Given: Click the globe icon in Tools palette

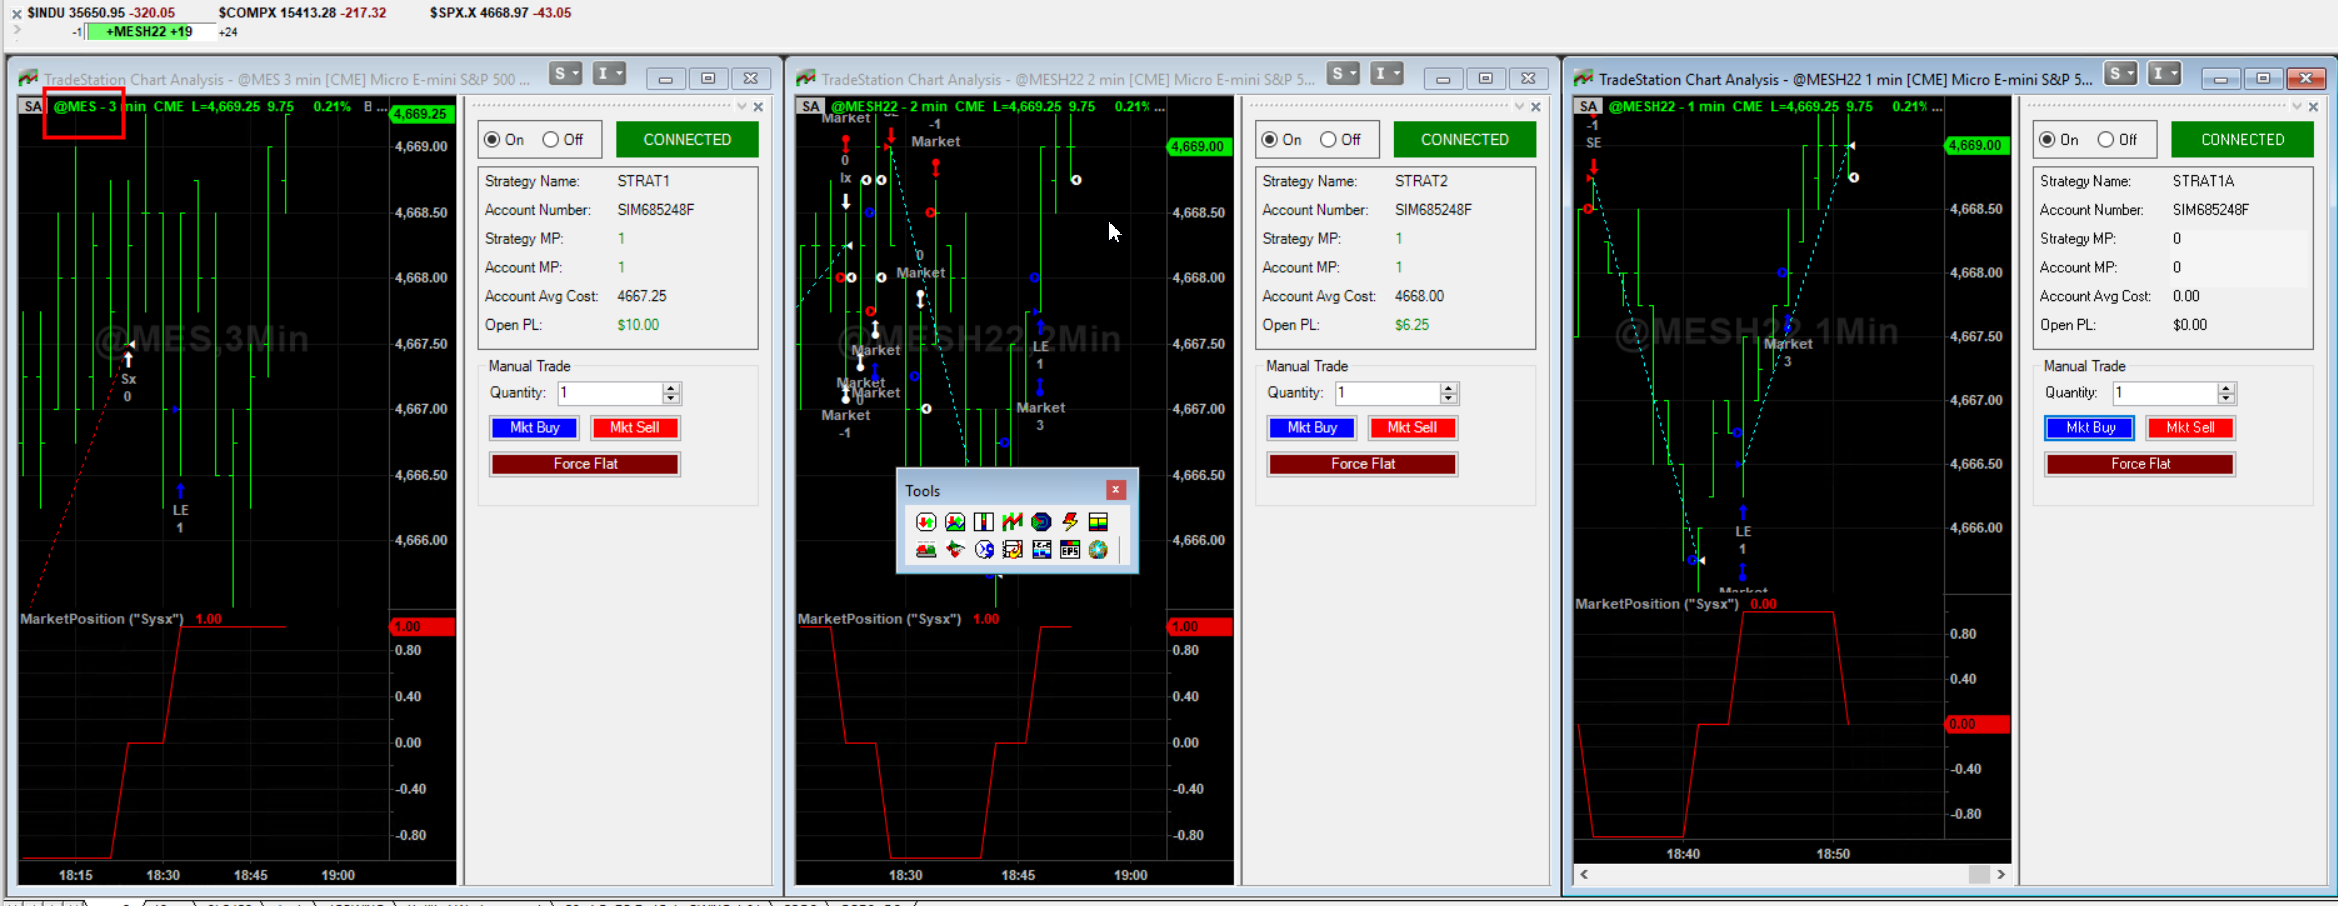Looking at the screenshot, I should pyautogui.click(x=1098, y=549).
